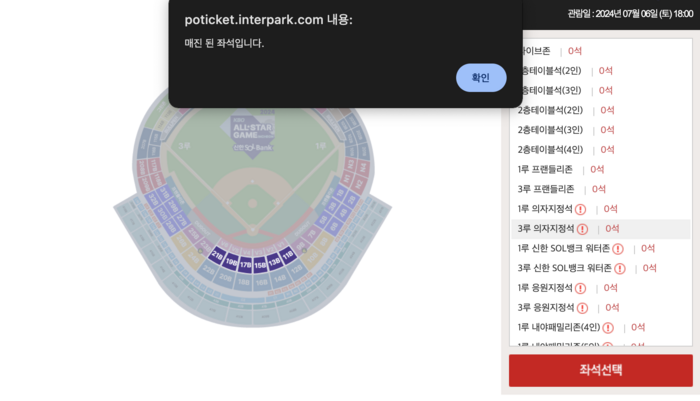Open info icon for 3루 신한 SOL뱅크 워터존
The image size is (700, 401).
[x=620, y=268]
